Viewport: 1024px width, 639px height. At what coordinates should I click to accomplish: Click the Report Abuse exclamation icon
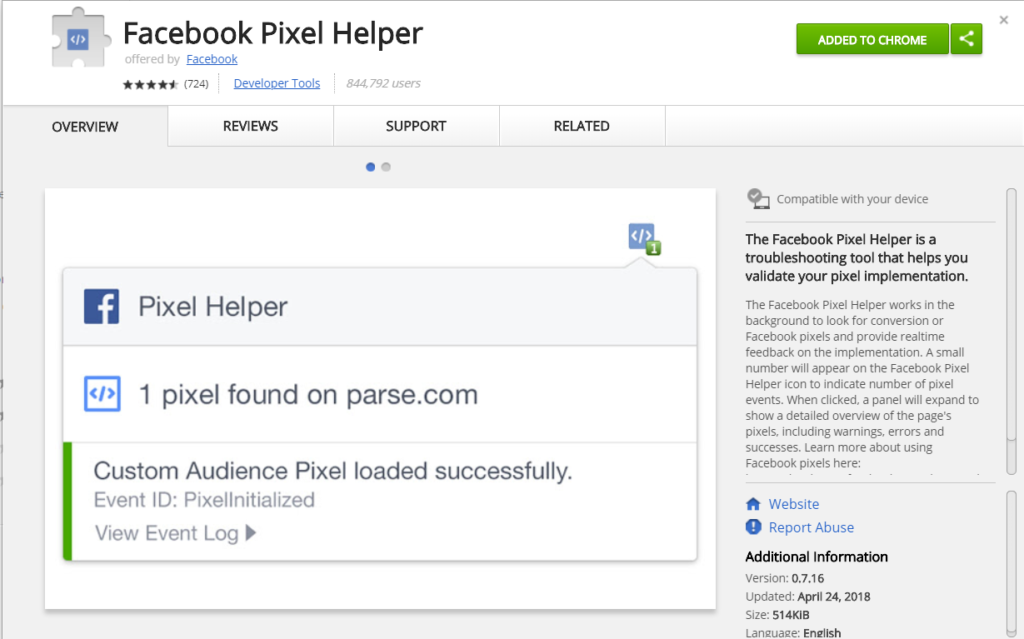(x=753, y=527)
